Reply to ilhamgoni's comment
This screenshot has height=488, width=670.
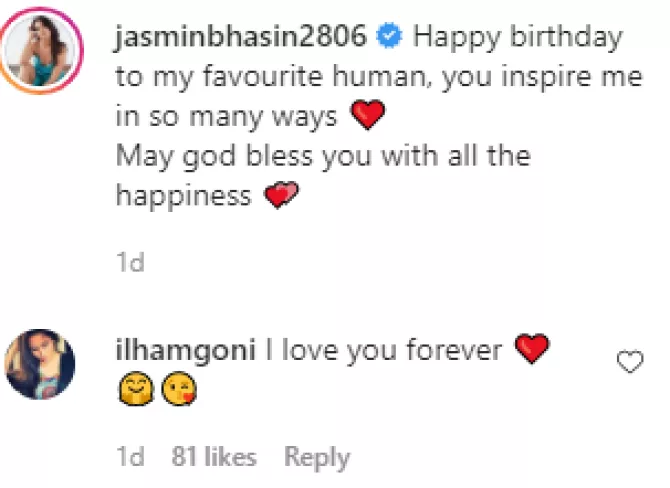317,458
